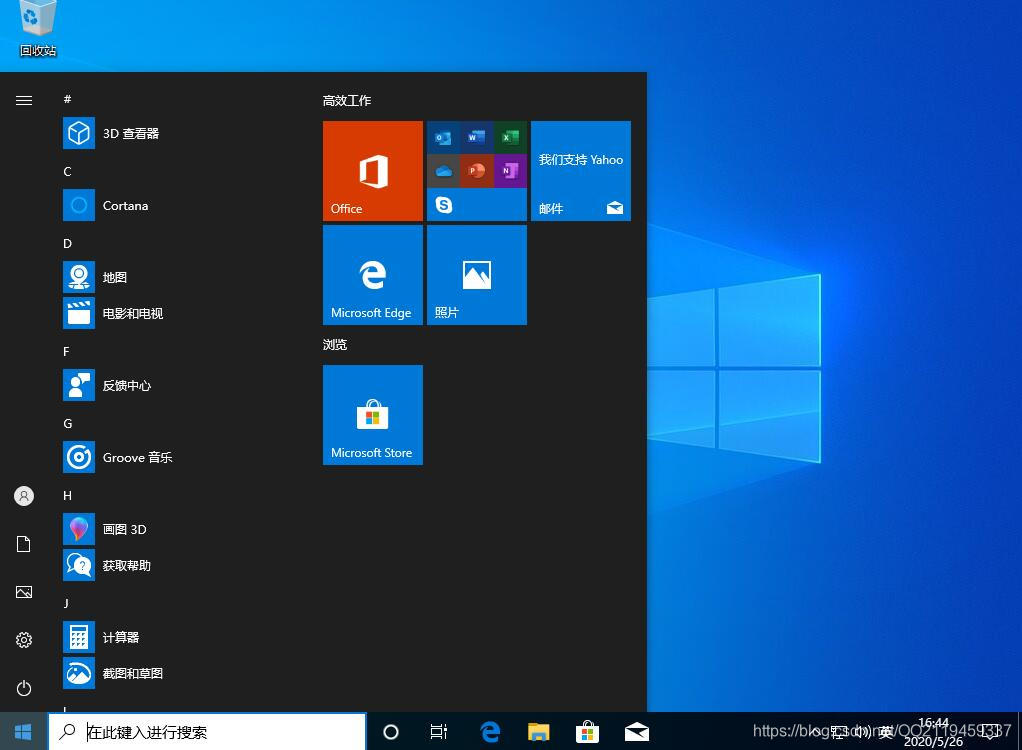Open the user account icon in Start sidebar
This screenshot has height=750, width=1022.
coord(24,497)
